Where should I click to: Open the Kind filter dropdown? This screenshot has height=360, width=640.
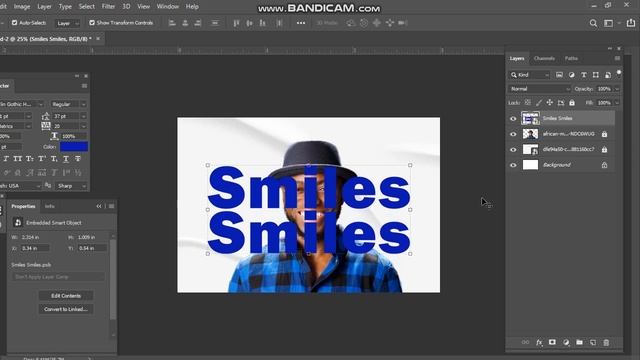[x=529, y=75]
